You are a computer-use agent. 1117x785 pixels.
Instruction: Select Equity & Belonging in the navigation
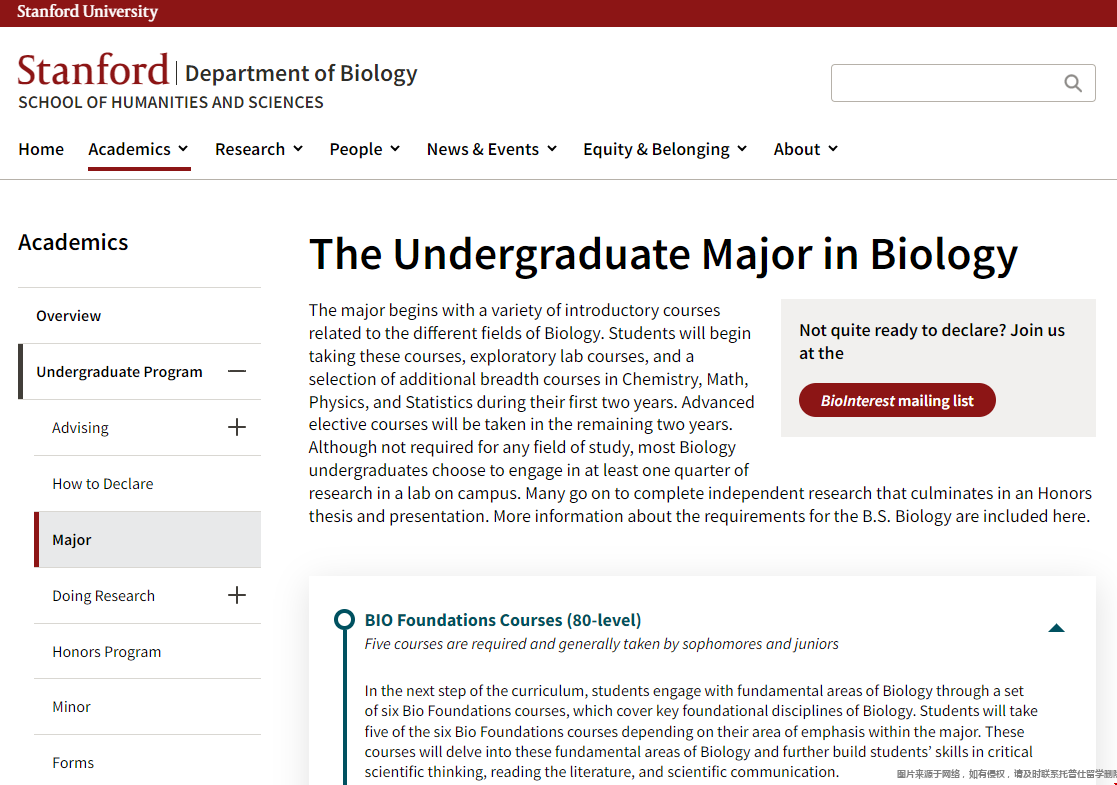656,149
